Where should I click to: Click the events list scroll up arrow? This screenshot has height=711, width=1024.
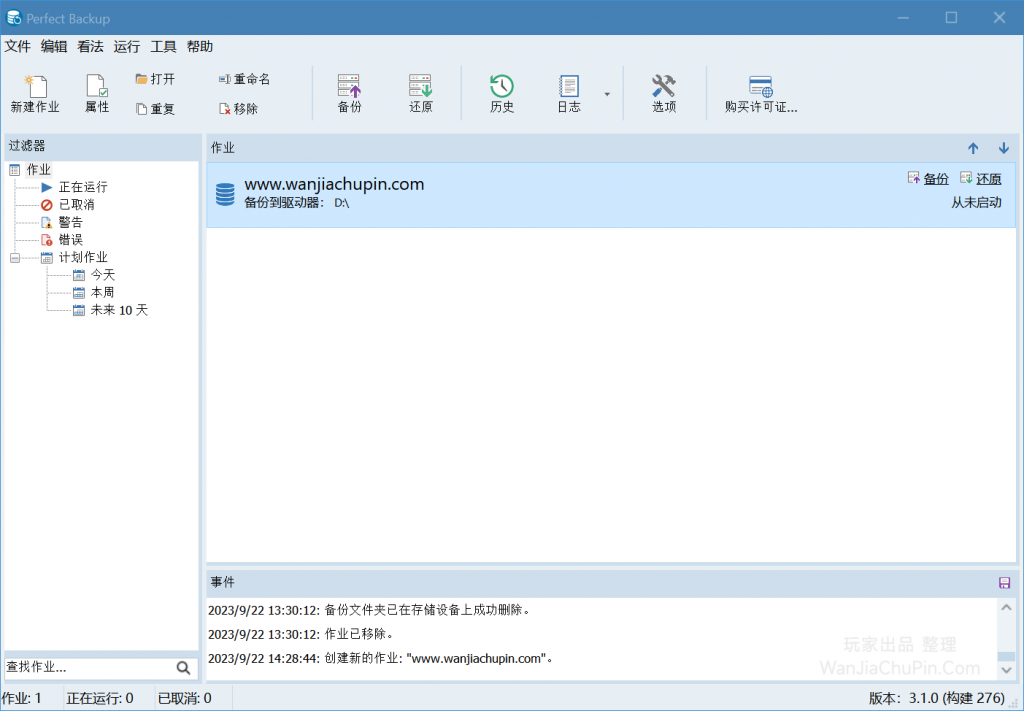click(1006, 607)
